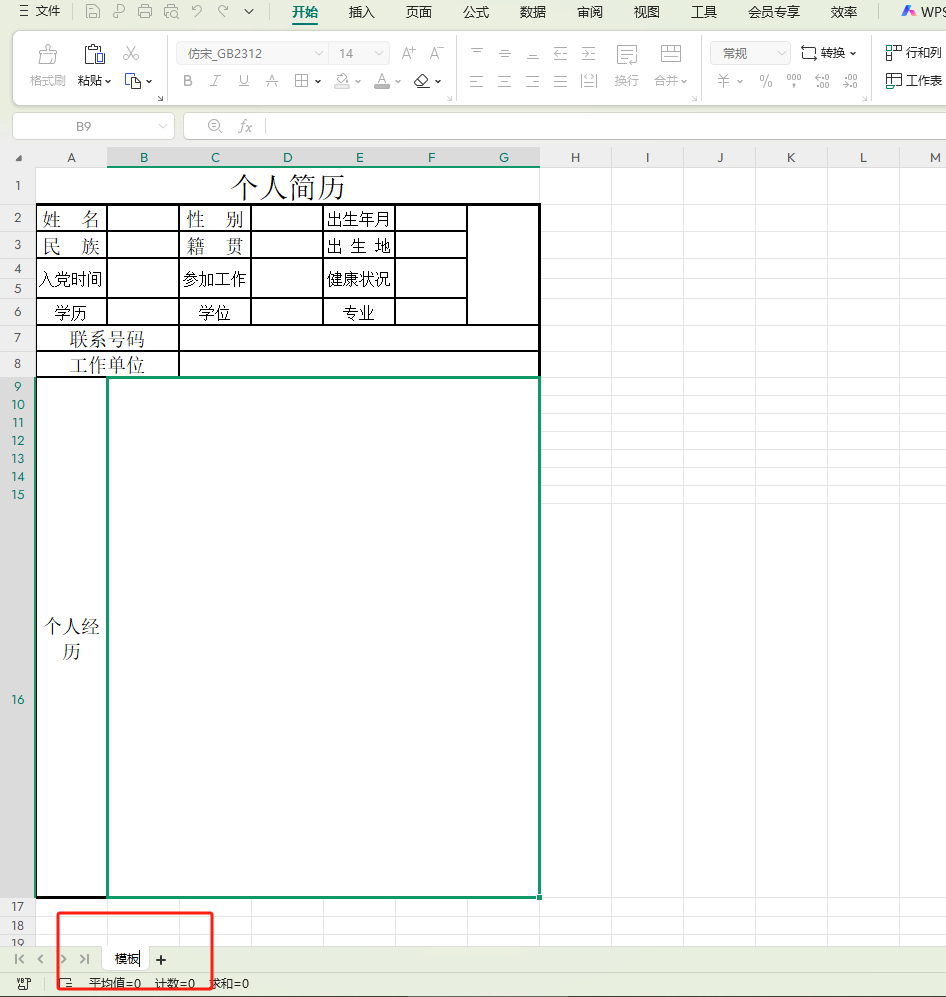Click the Borders grid icon

pos(302,81)
